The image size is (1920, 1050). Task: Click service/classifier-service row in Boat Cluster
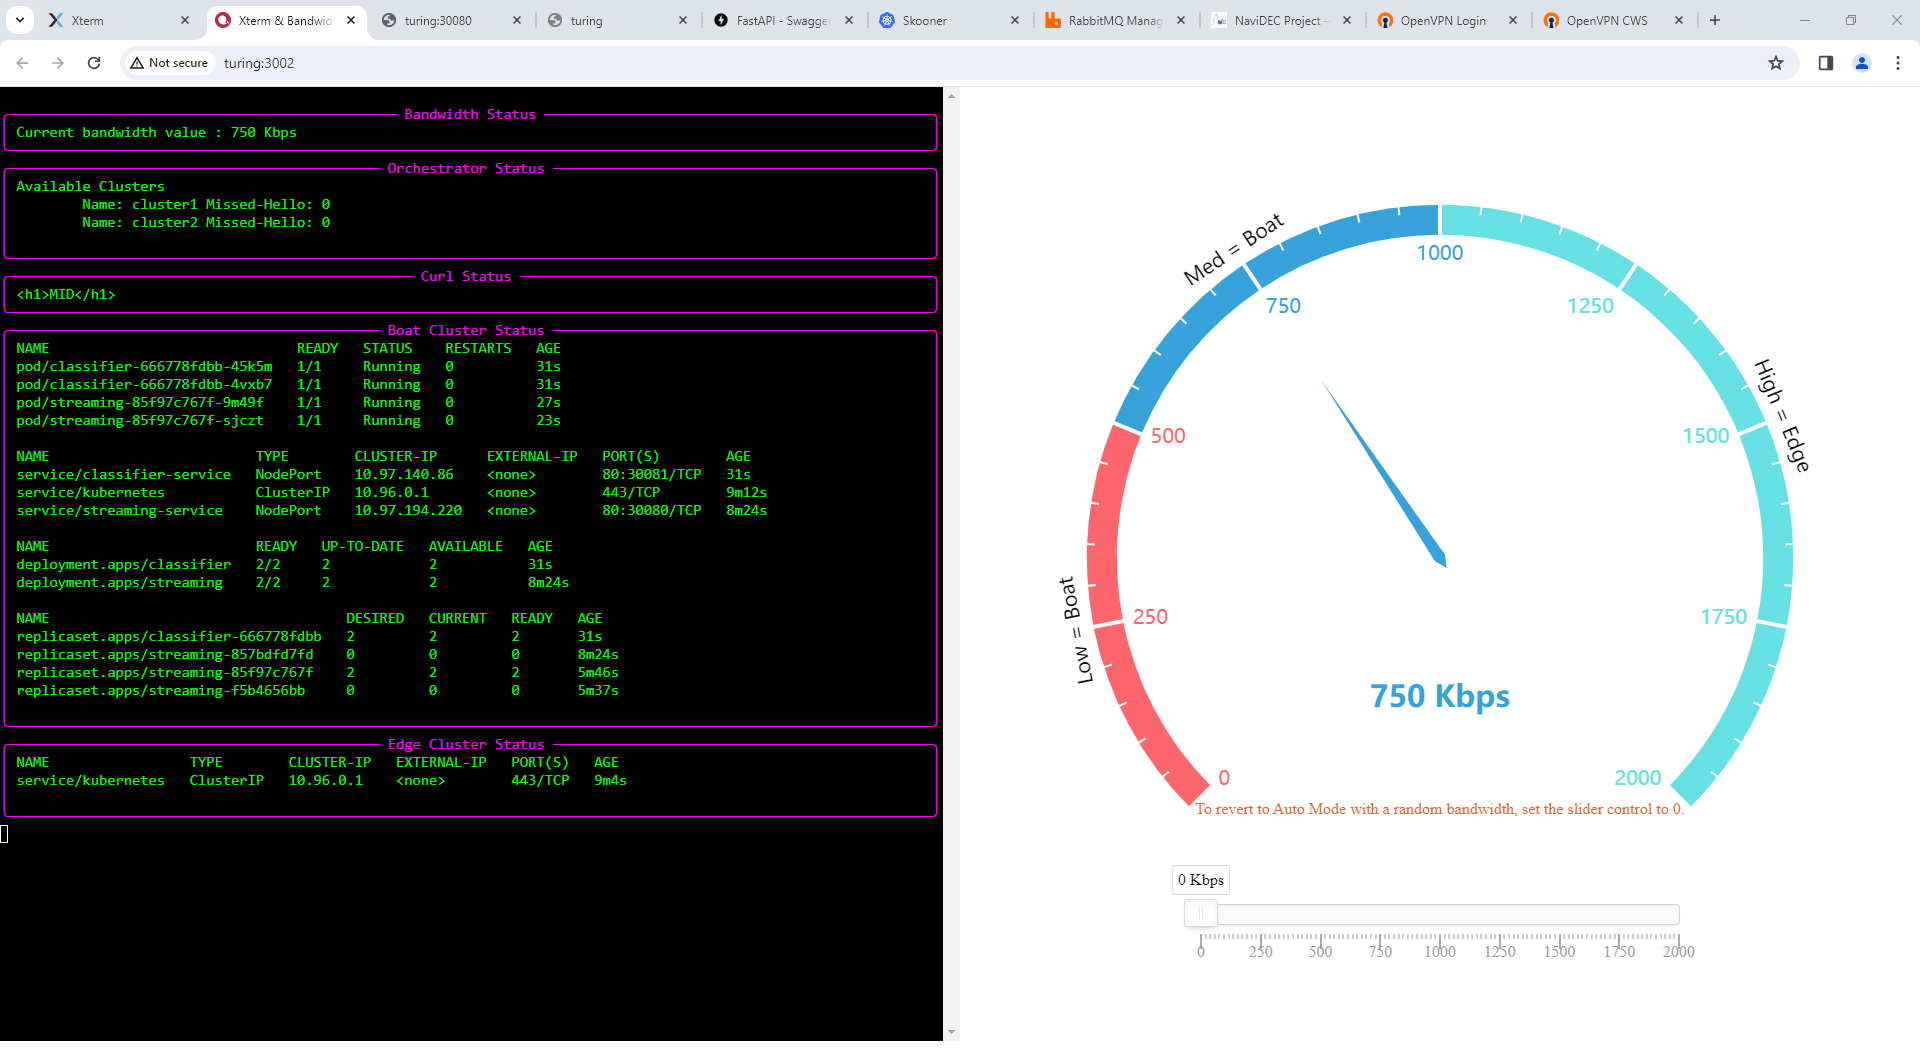point(383,474)
